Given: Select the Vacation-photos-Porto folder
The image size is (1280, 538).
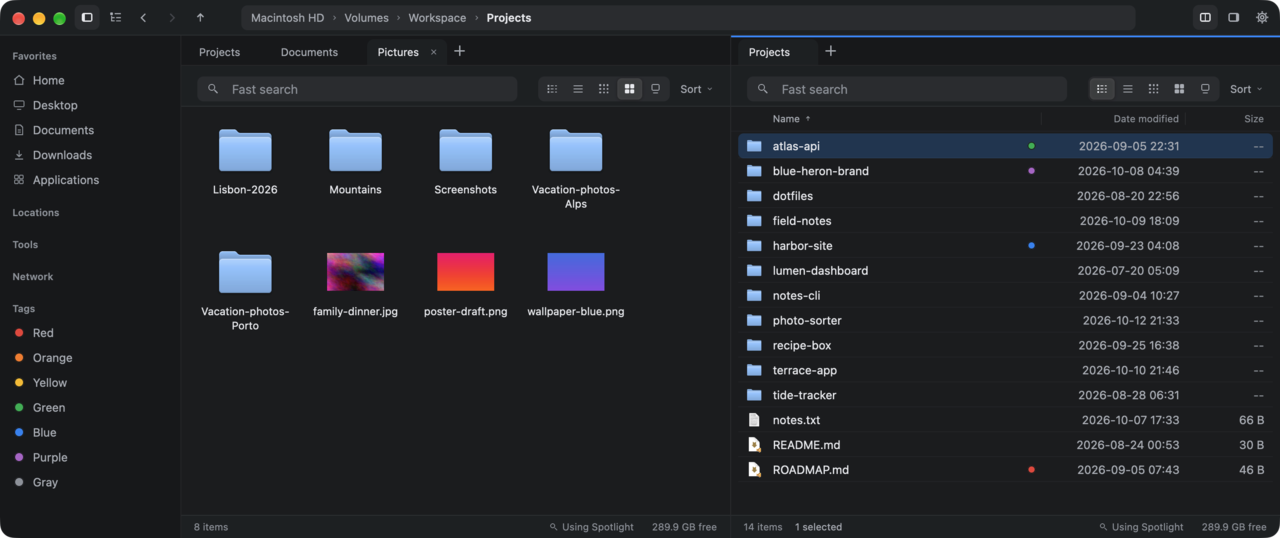Looking at the screenshot, I should [x=245, y=289].
